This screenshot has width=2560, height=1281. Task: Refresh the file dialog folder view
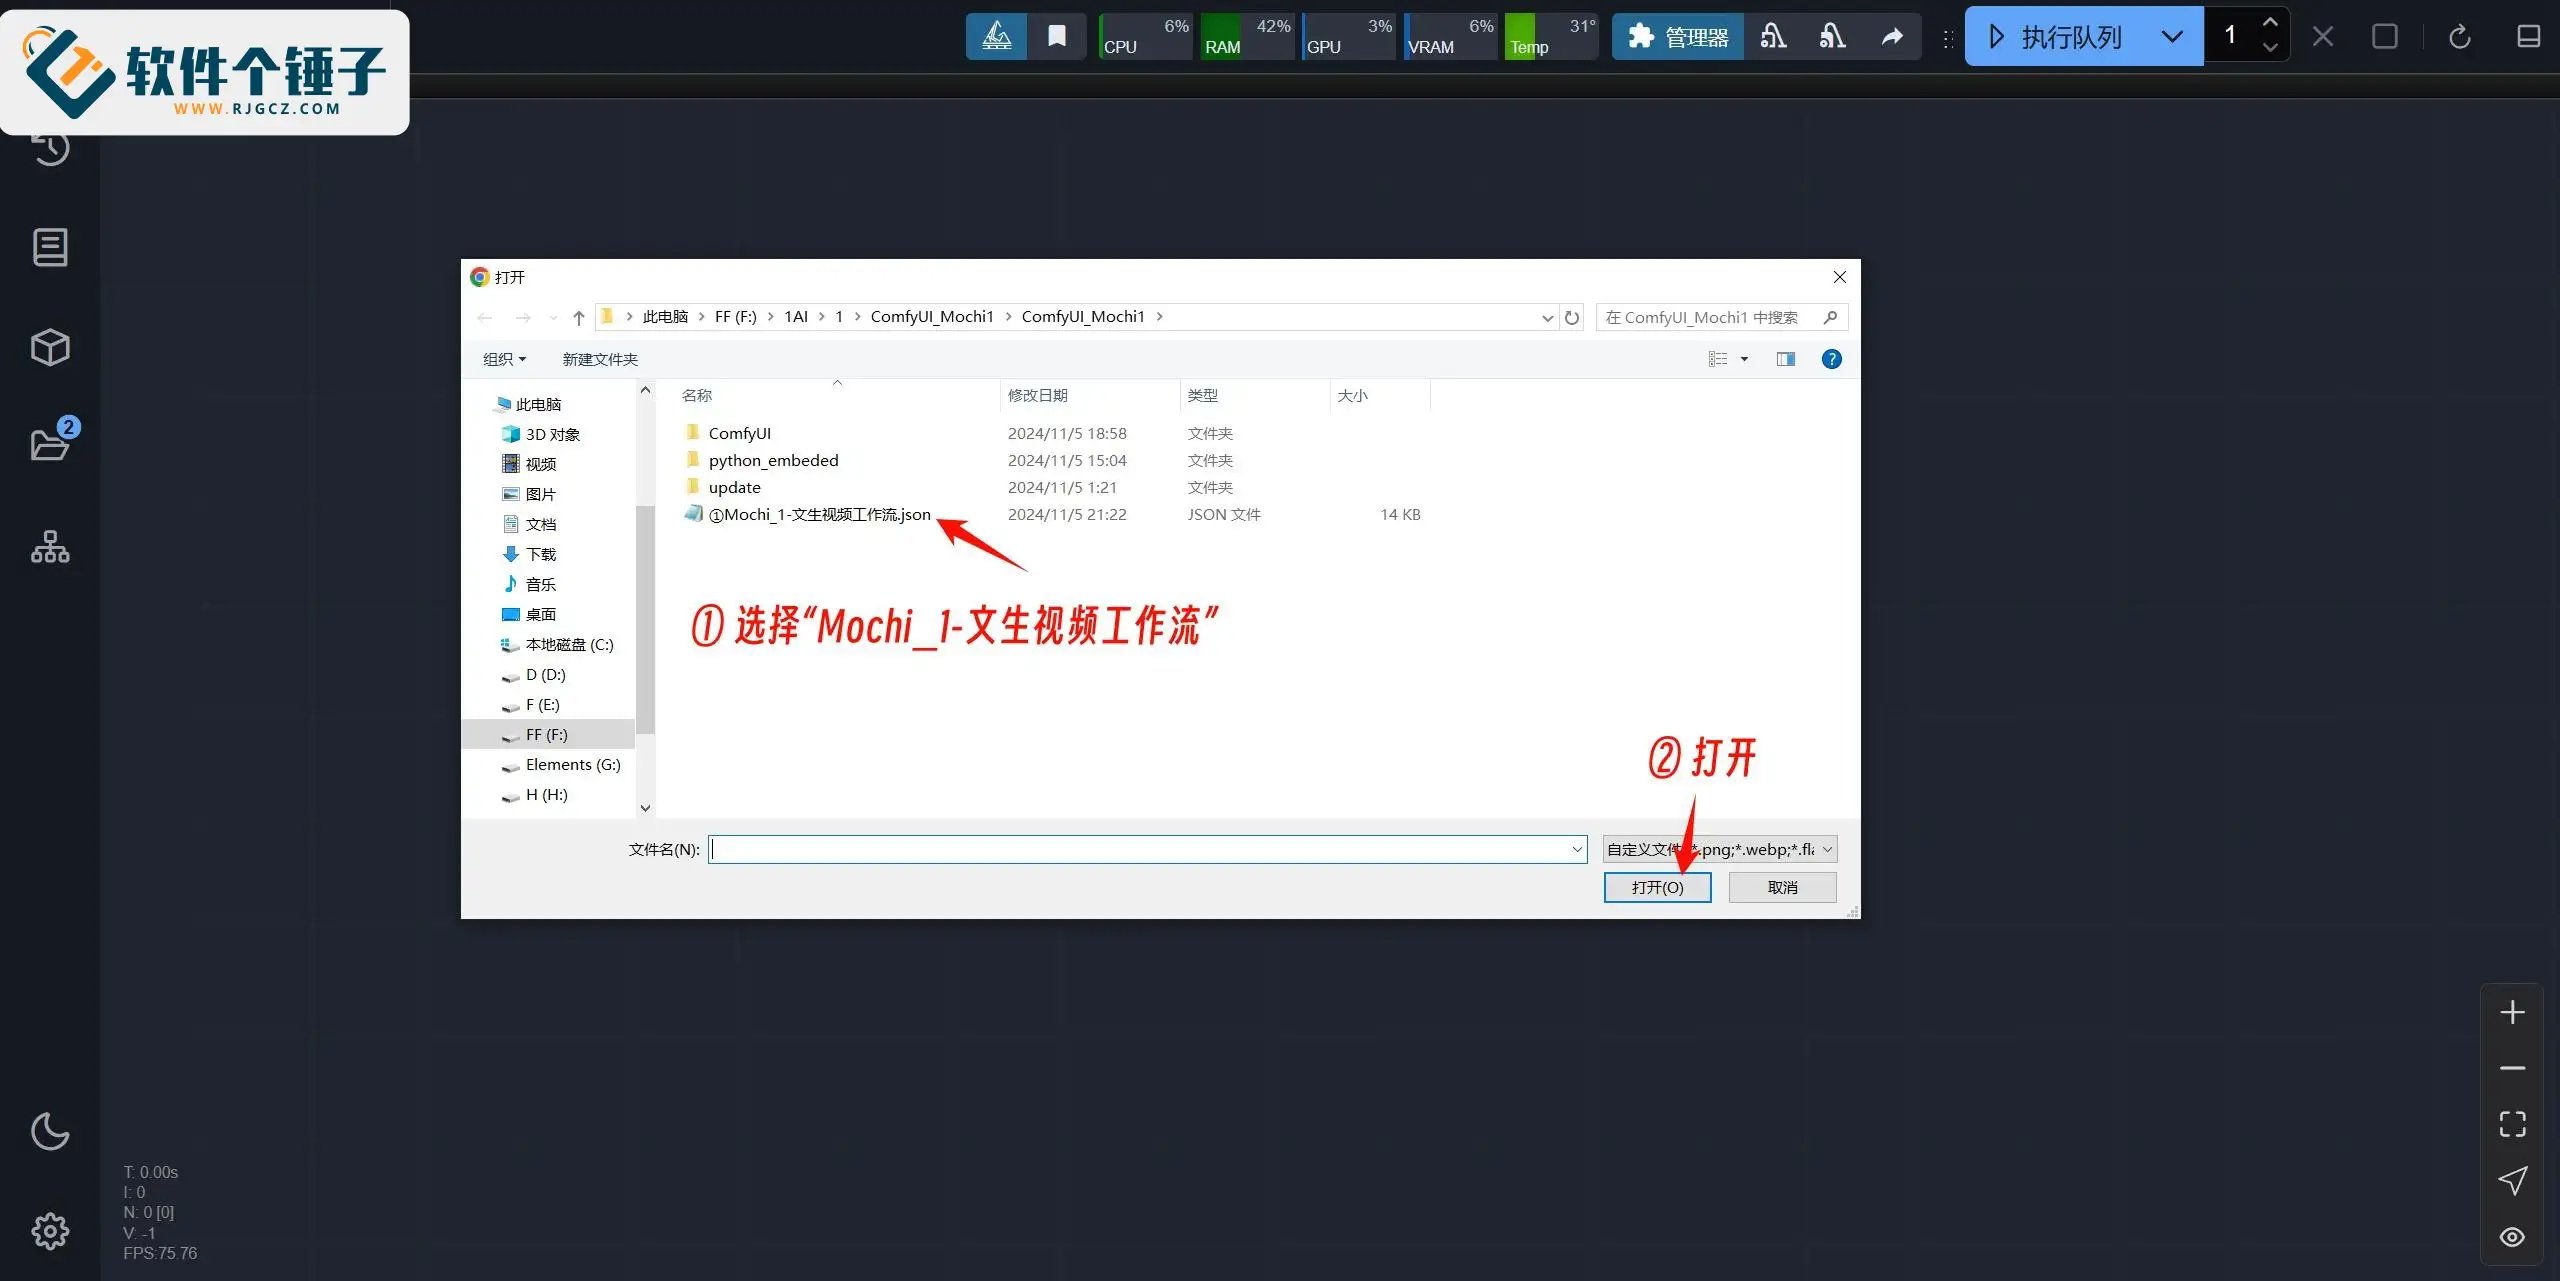(1572, 318)
